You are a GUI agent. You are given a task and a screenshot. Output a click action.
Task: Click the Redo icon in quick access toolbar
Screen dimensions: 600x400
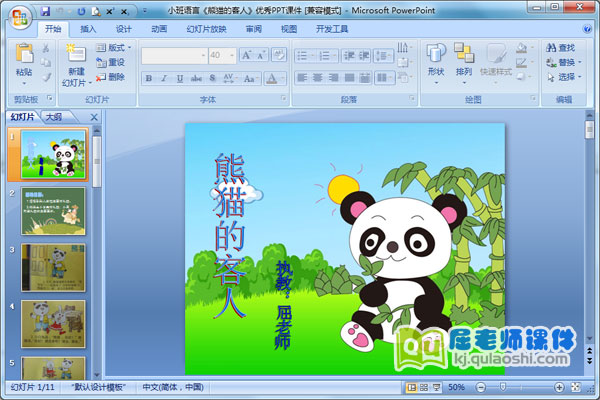pyautogui.click(x=81, y=11)
